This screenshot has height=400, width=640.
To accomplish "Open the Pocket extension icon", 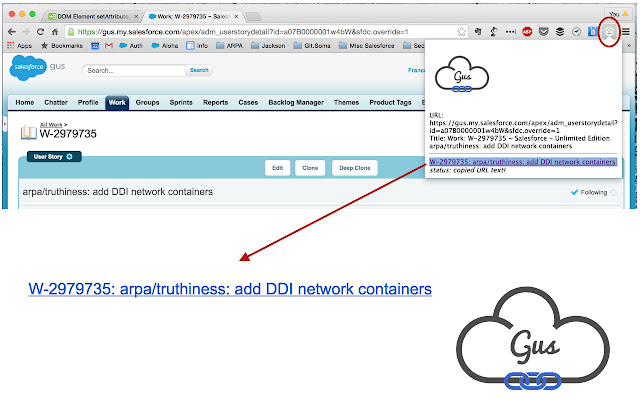I will tap(543, 31).
